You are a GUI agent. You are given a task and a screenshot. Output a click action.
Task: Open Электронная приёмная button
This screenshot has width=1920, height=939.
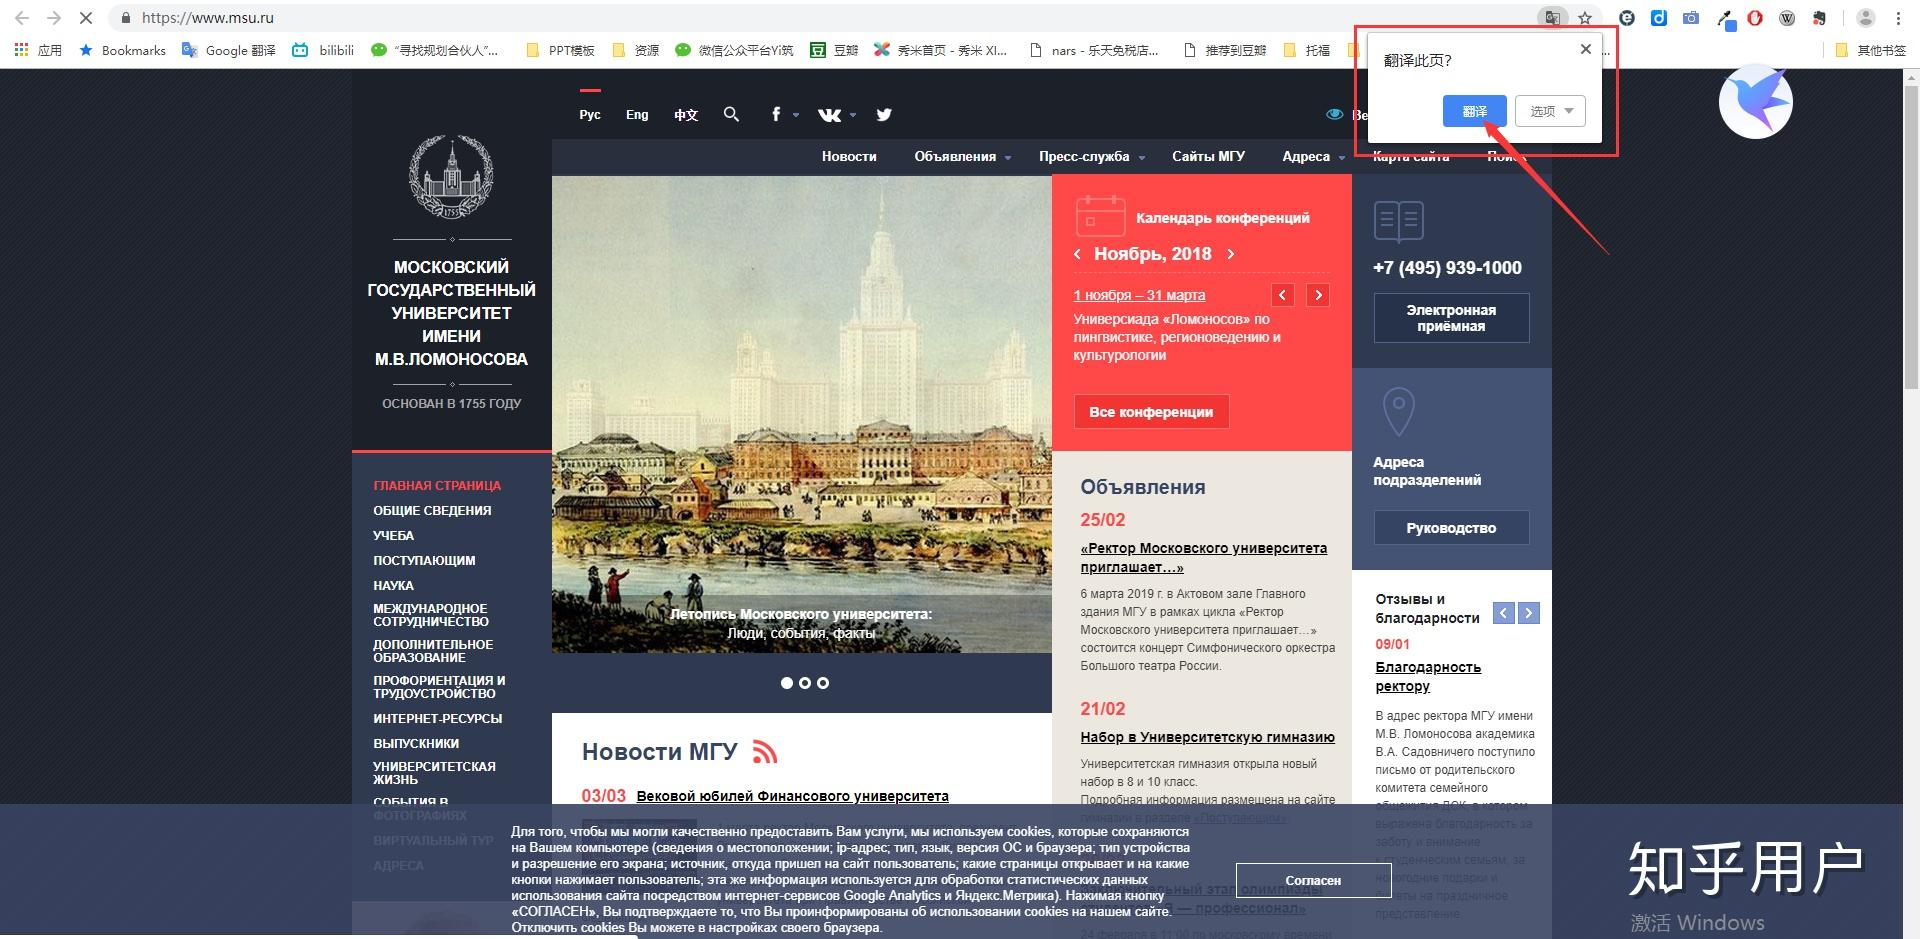[x=1451, y=318]
